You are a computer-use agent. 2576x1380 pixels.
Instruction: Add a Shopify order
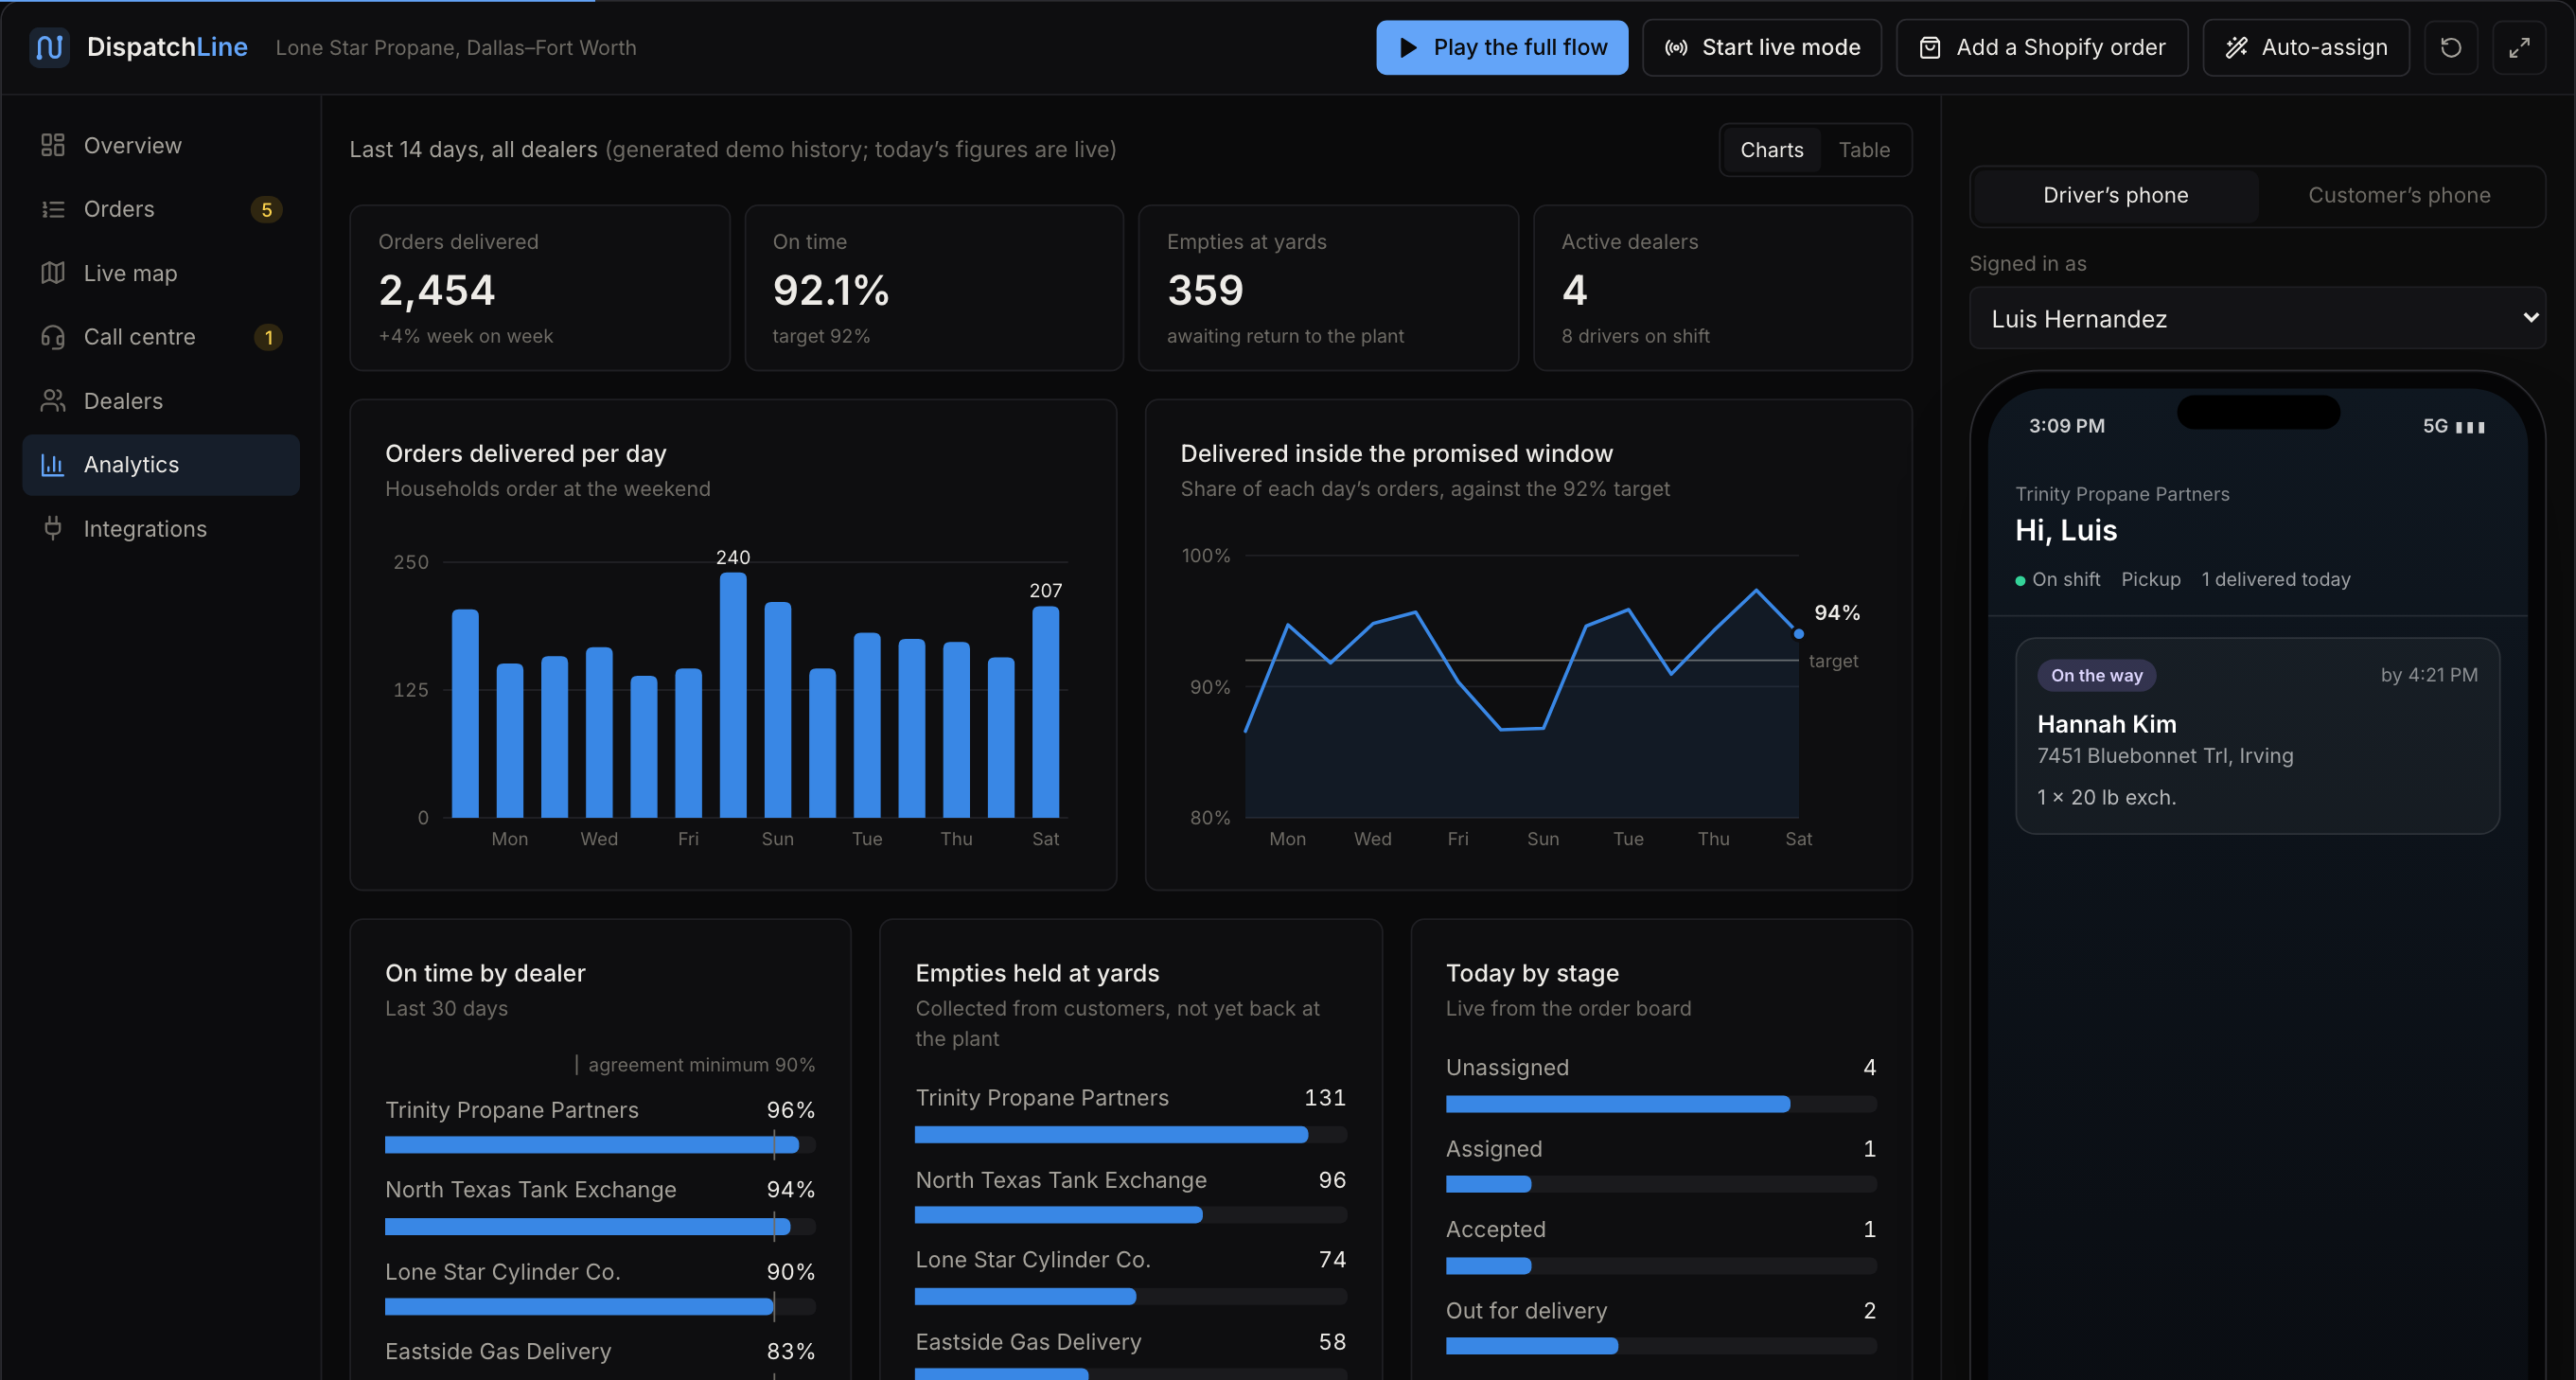pos(2041,47)
